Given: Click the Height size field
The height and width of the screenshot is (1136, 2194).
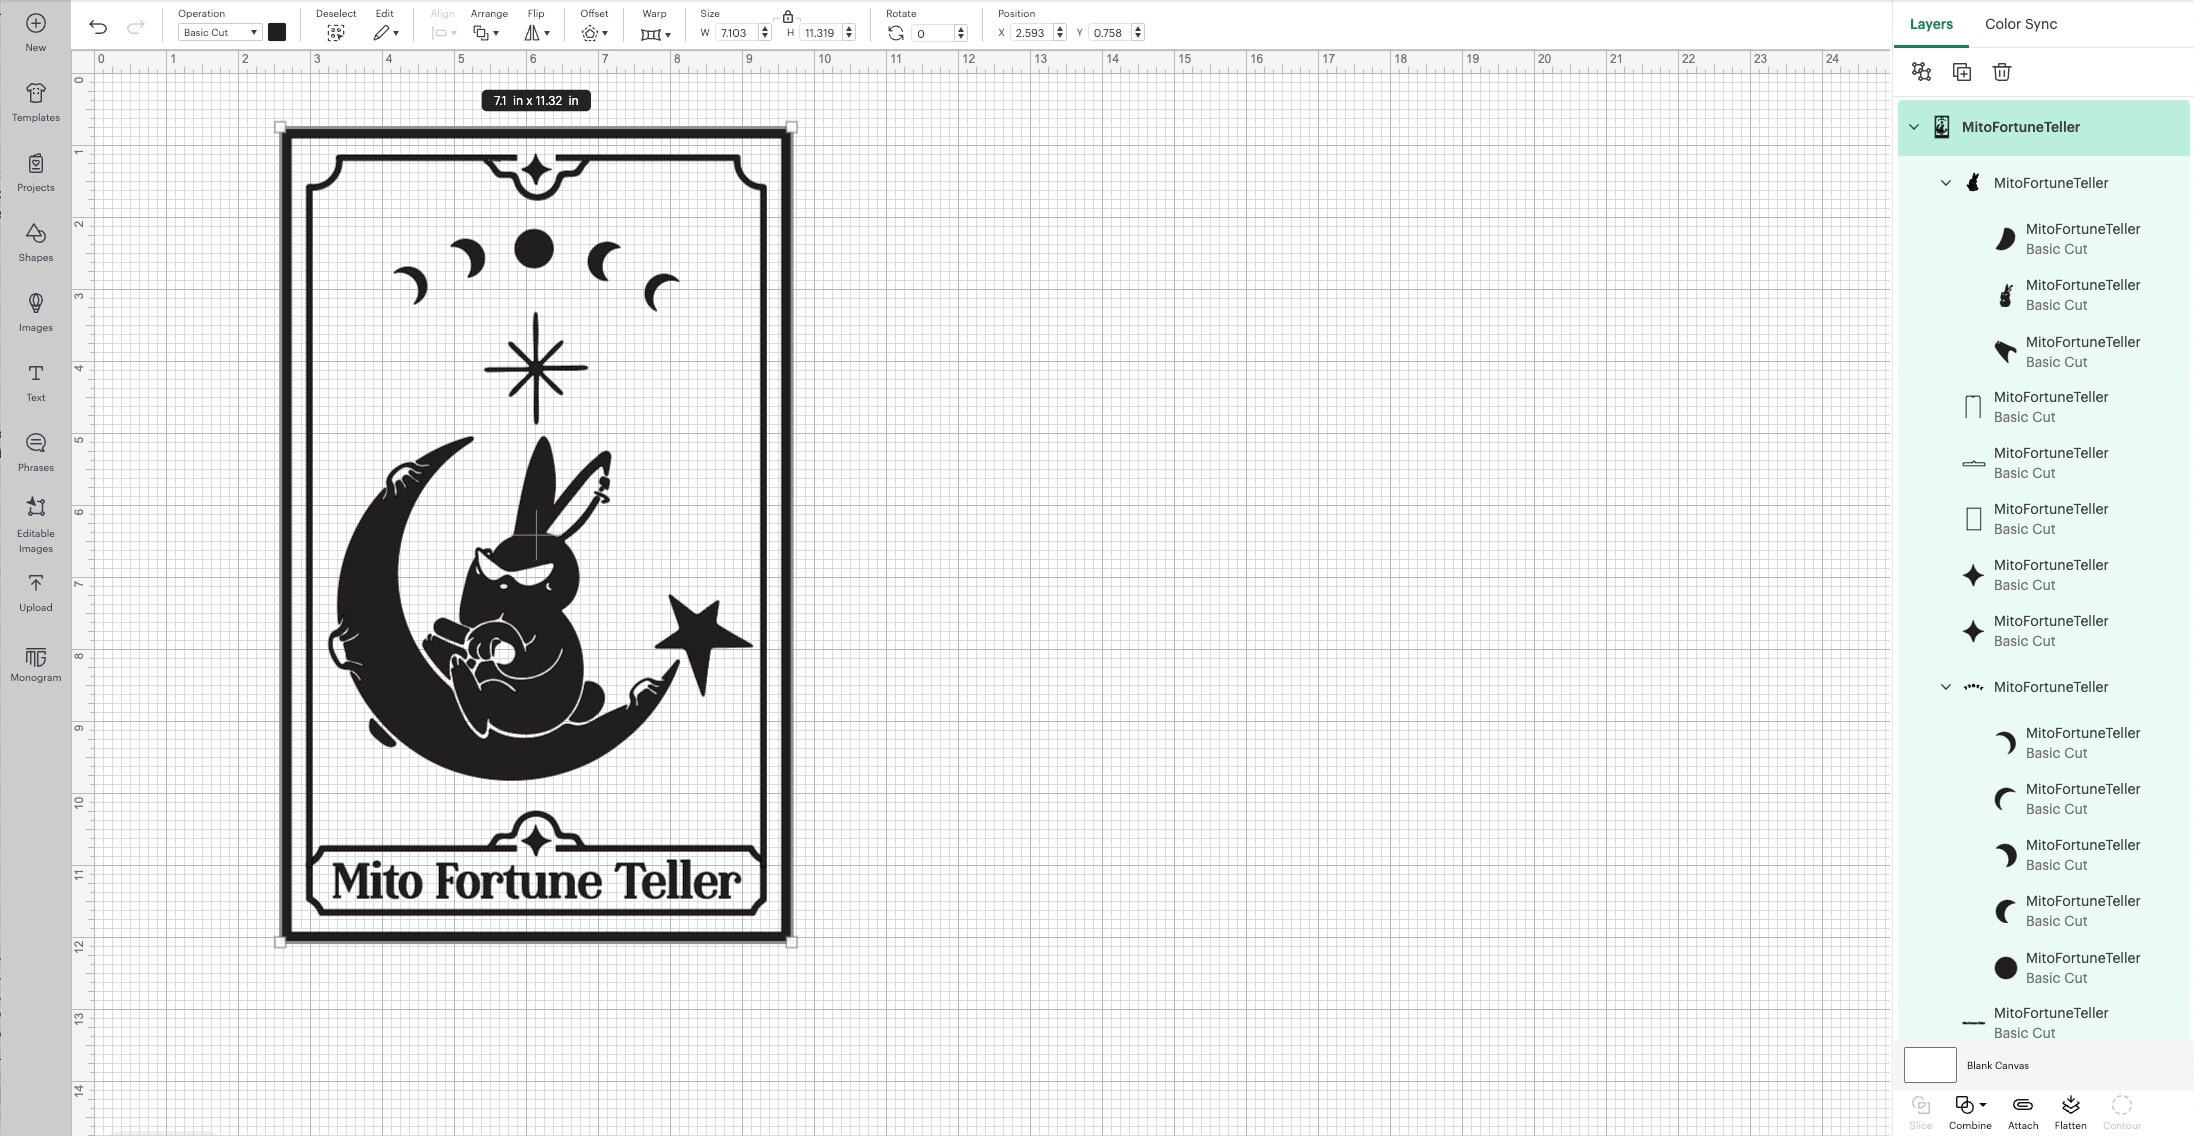Looking at the screenshot, I should (x=821, y=33).
